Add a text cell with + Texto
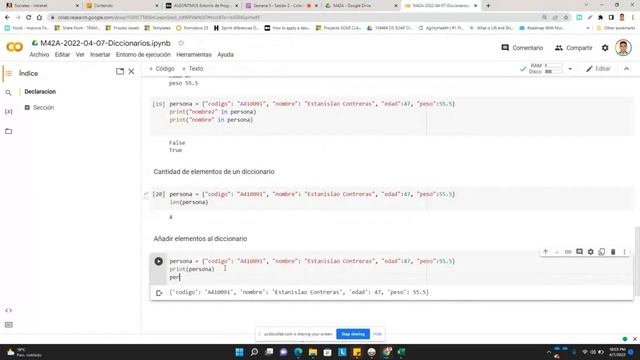 tap(193, 69)
